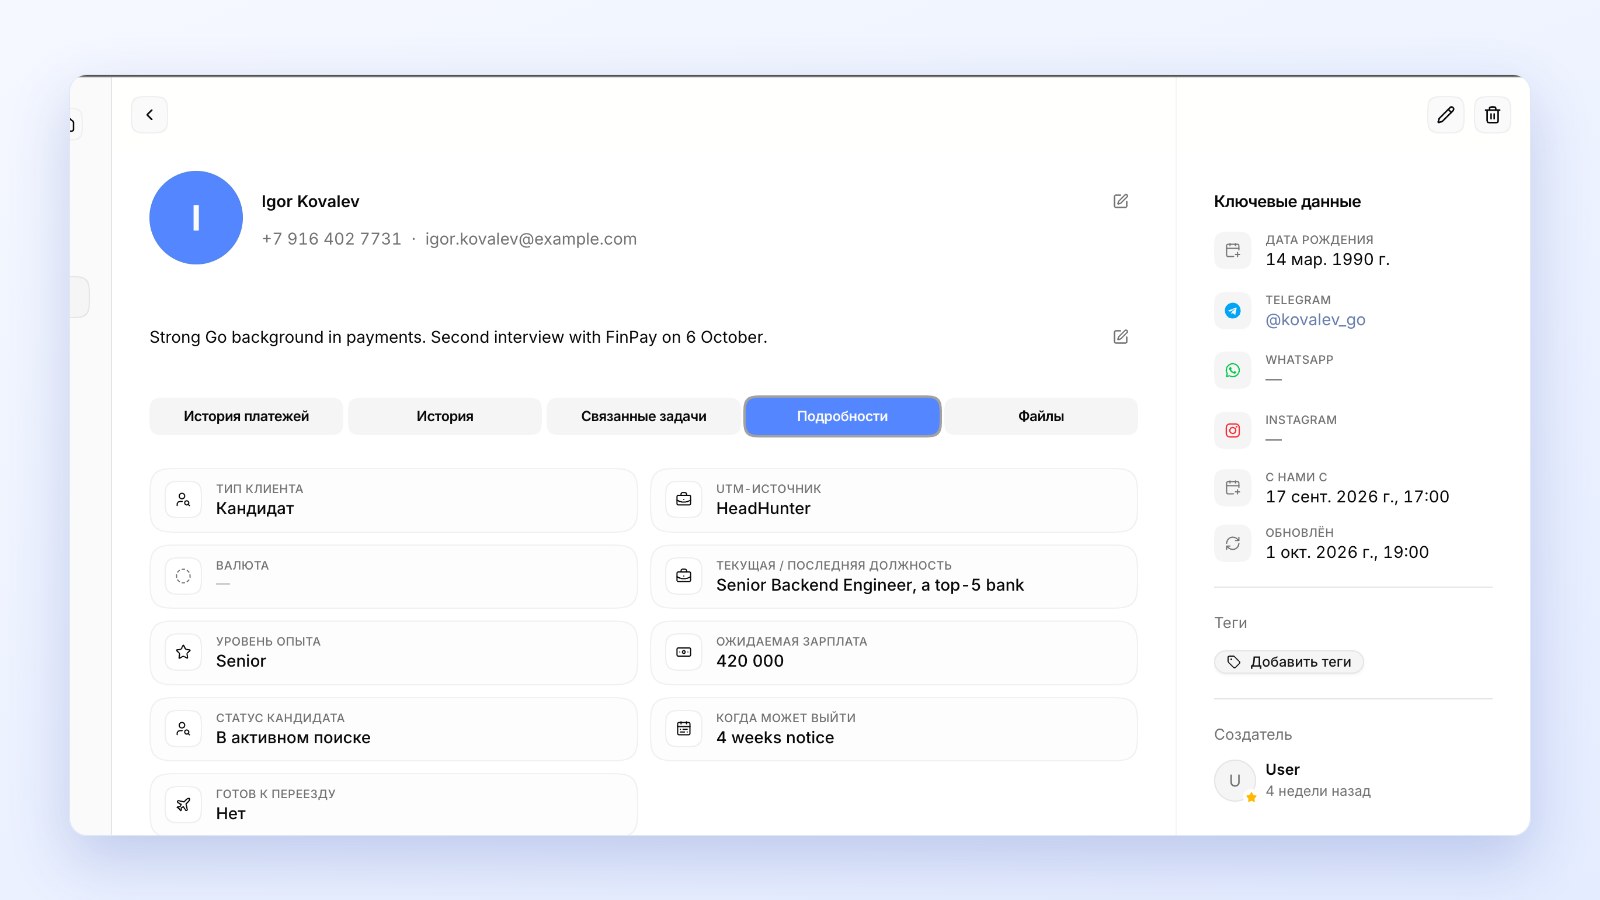The width and height of the screenshot is (1600, 900).
Task: Select the Подробности tab
Action: 842,416
